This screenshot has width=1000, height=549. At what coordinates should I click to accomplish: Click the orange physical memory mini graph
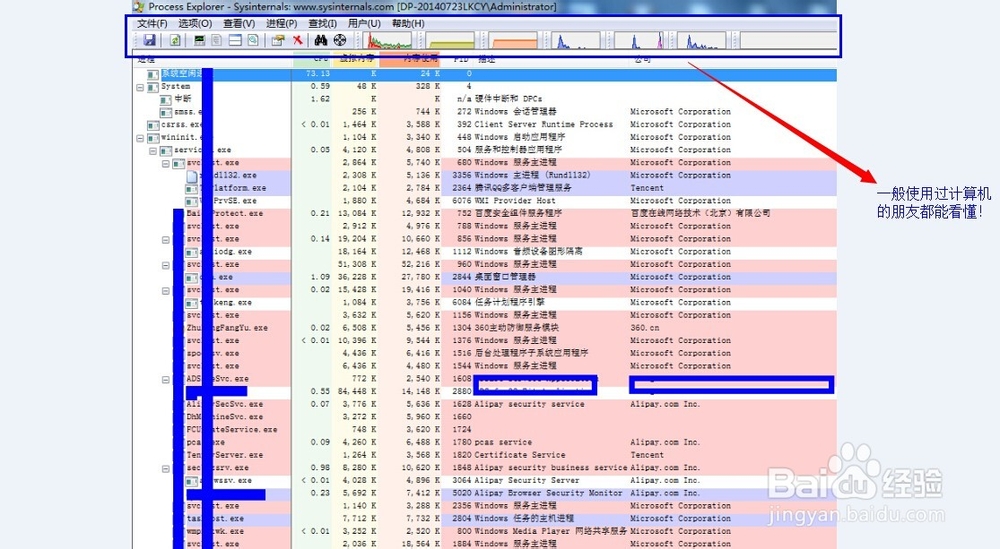[x=514, y=41]
